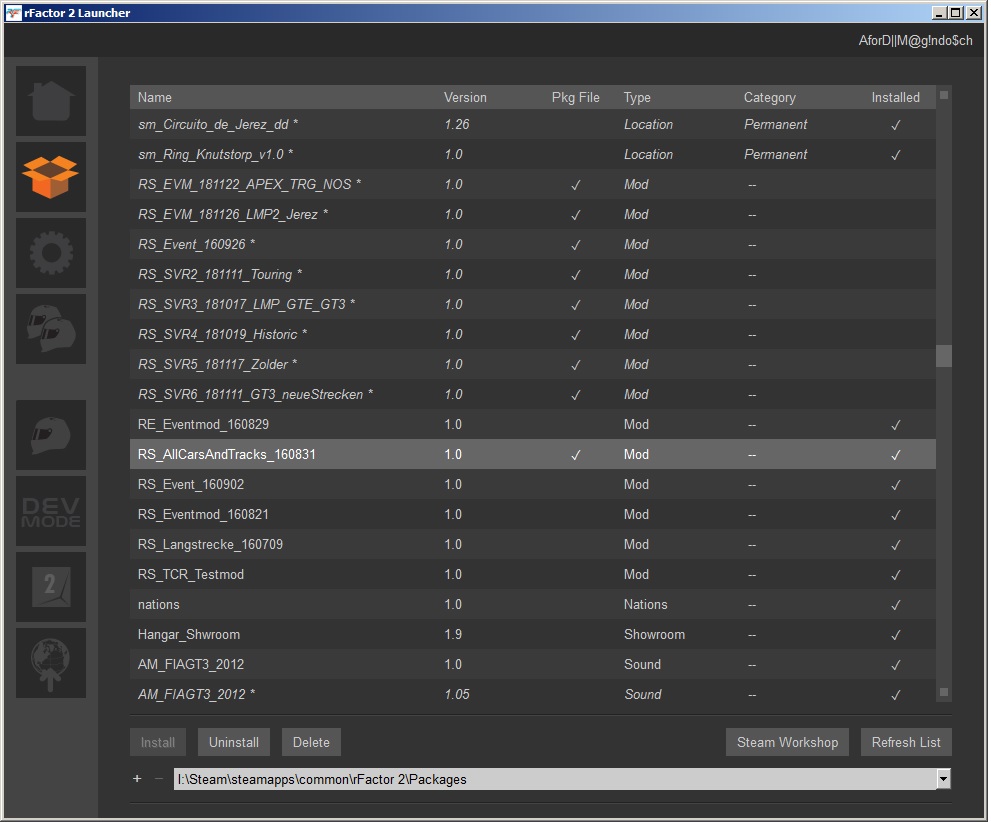The width and height of the screenshot is (991, 822).
Task: Click the rFactor 2 logo icon
Action: pyautogui.click(x=51, y=587)
